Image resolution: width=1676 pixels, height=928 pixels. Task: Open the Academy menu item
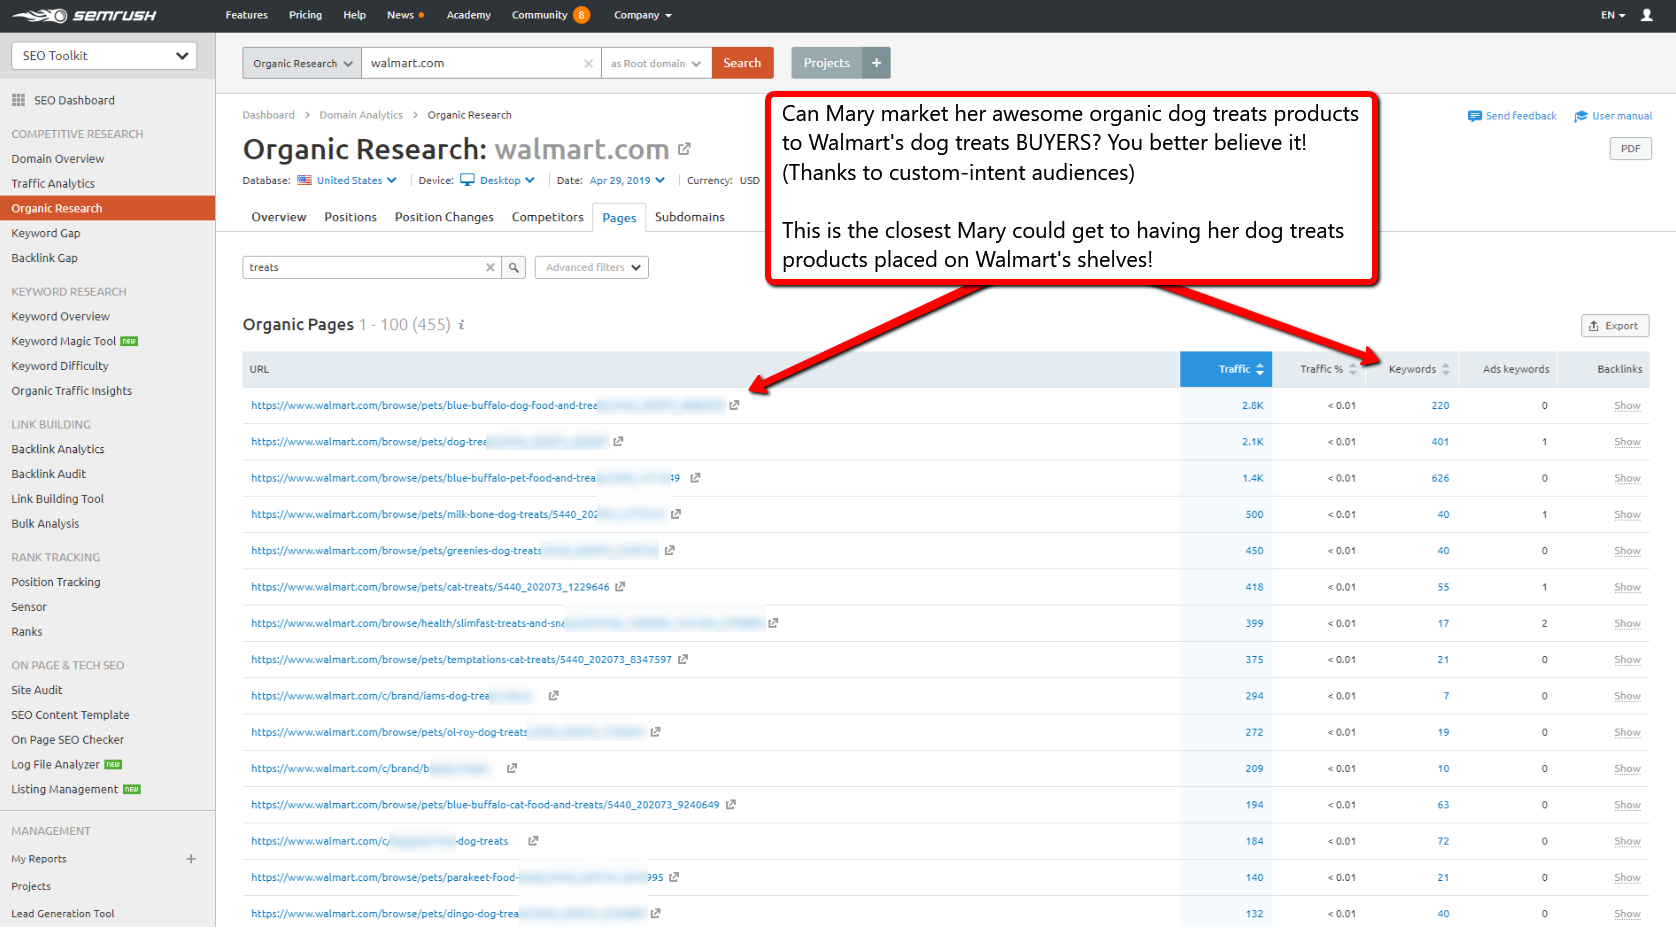(x=468, y=15)
